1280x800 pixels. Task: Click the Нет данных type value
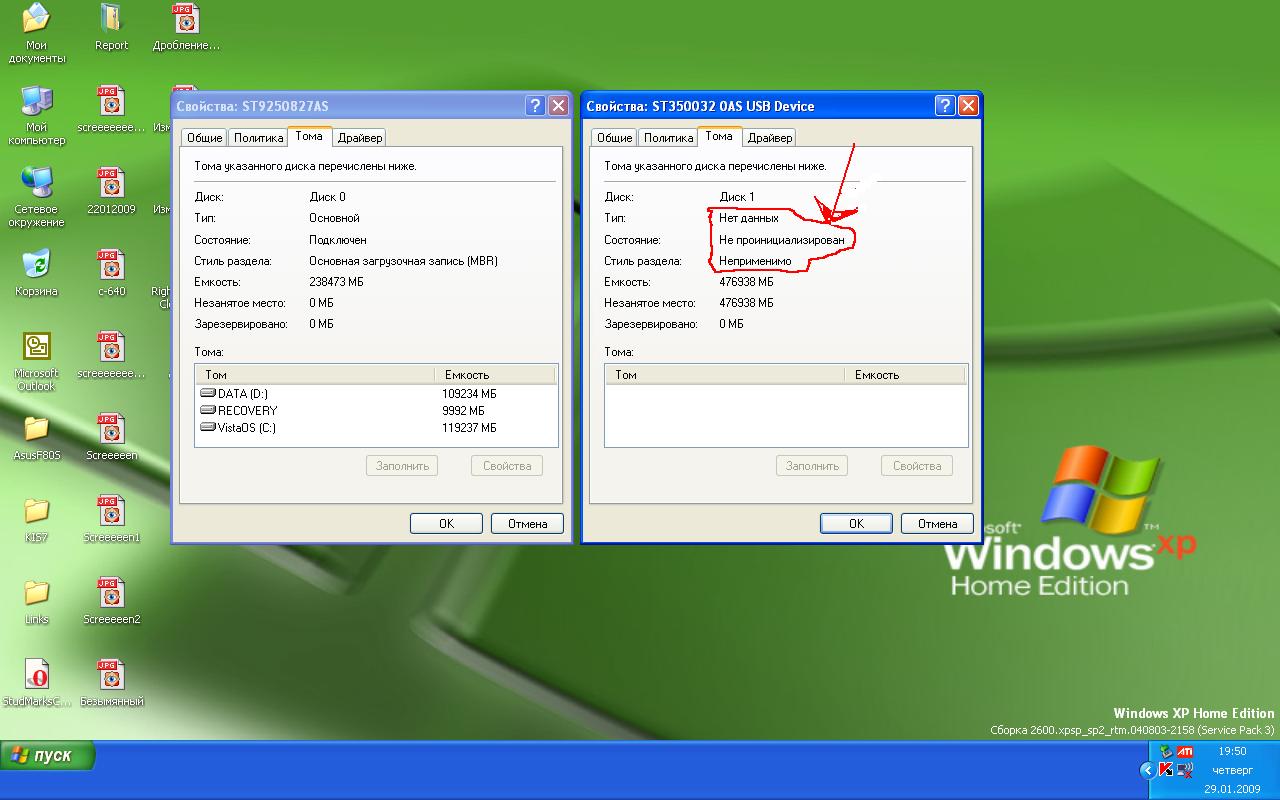click(x=749, y=218)
